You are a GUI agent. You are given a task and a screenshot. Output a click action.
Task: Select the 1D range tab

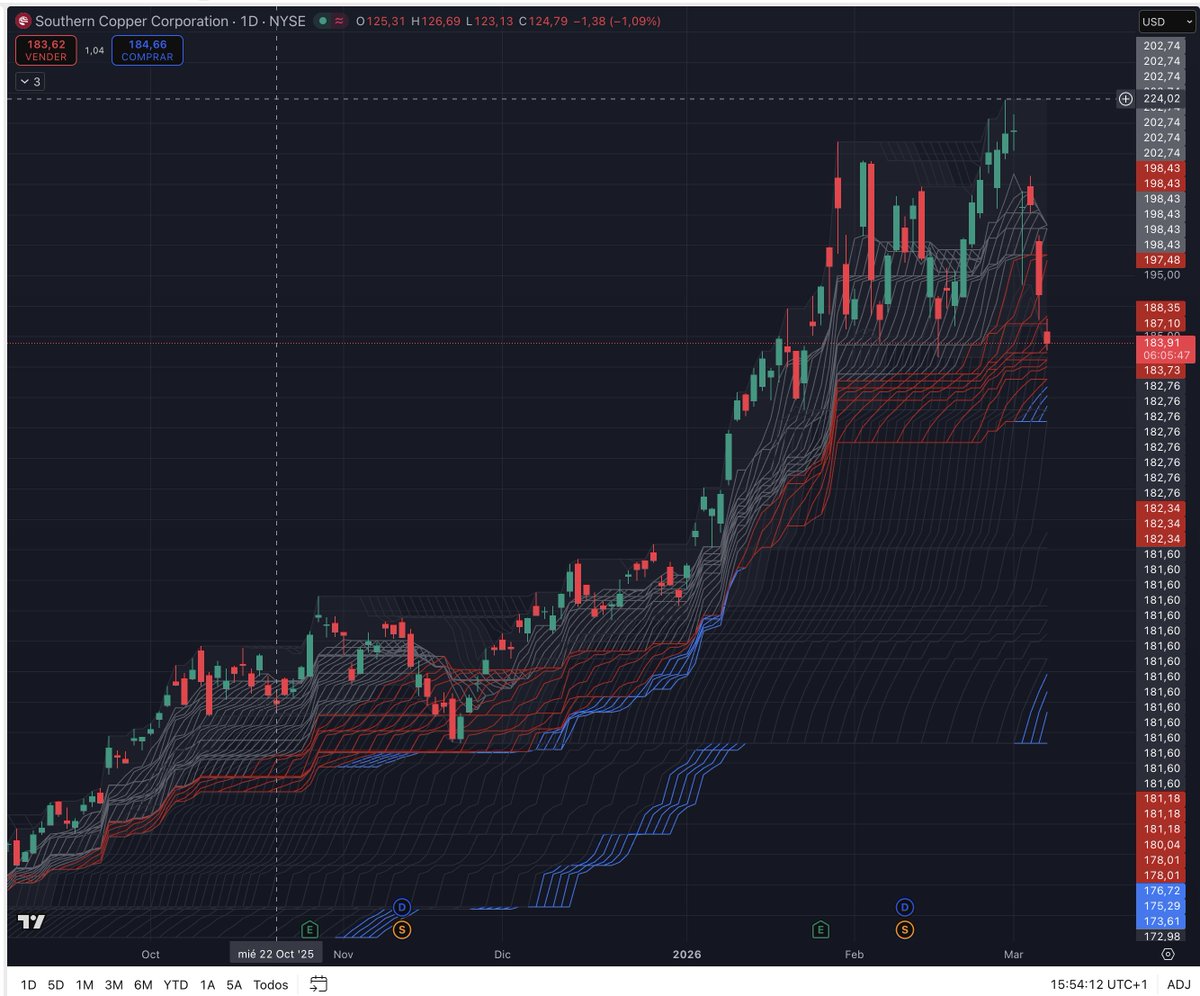point(28,985)
